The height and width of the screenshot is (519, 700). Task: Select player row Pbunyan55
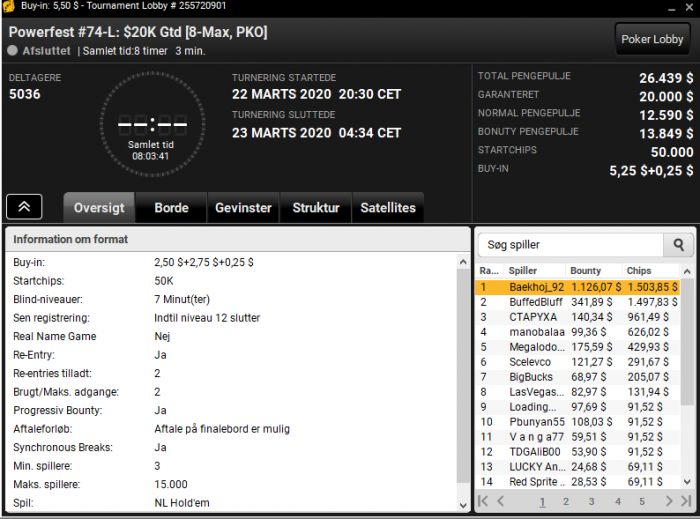578,422
